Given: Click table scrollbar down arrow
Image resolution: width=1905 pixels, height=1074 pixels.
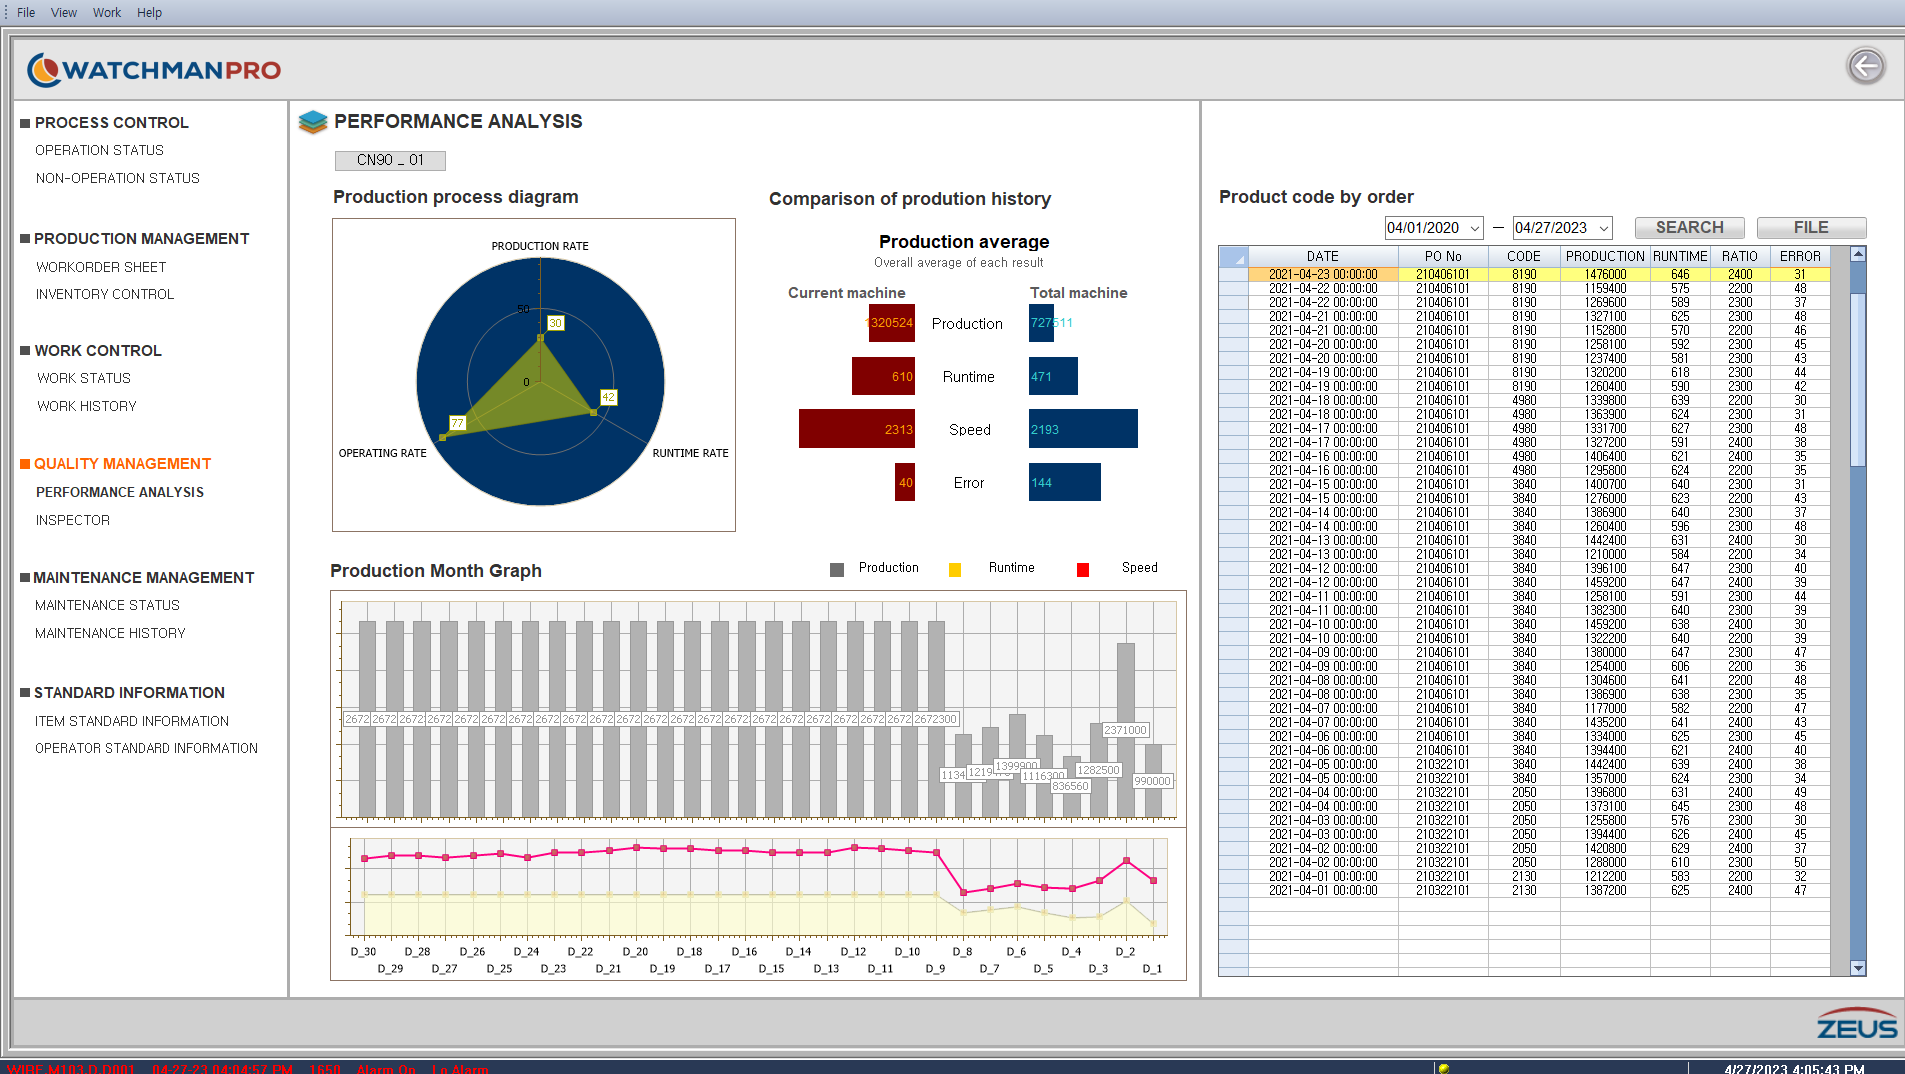Looking at the screenshot, I should coord(1858,967).
